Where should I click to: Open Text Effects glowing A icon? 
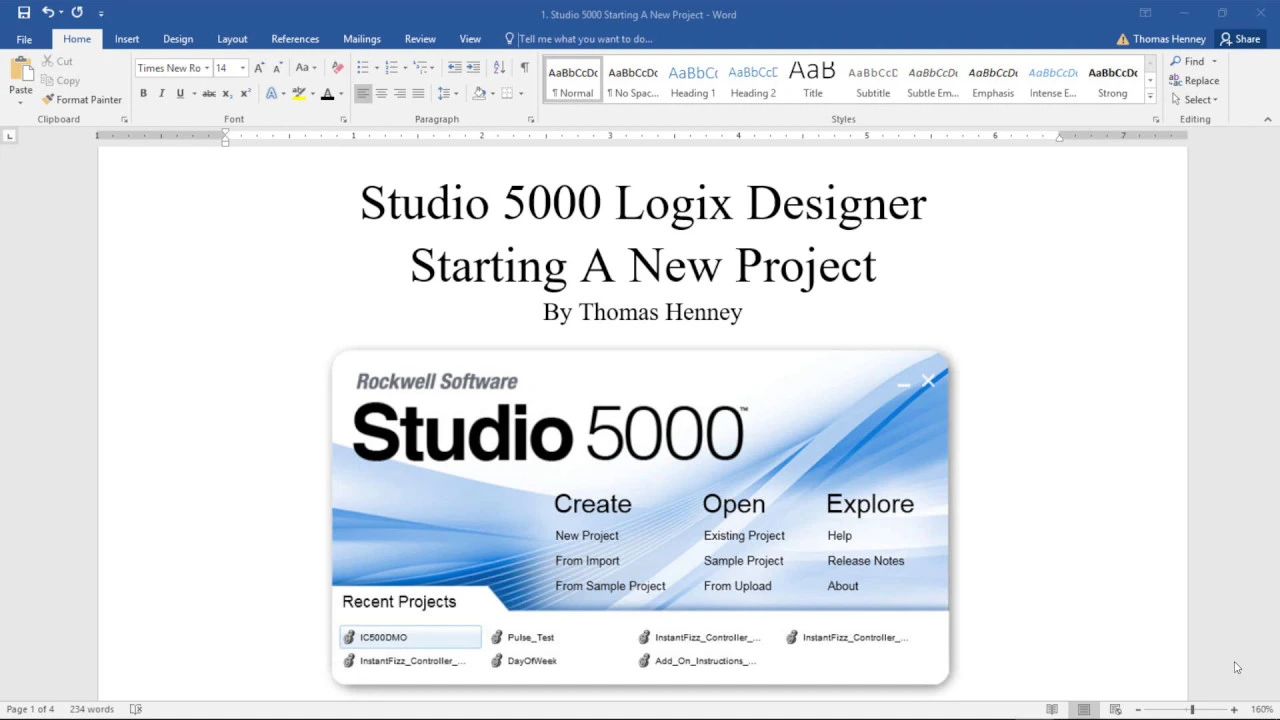click(271, 94)
